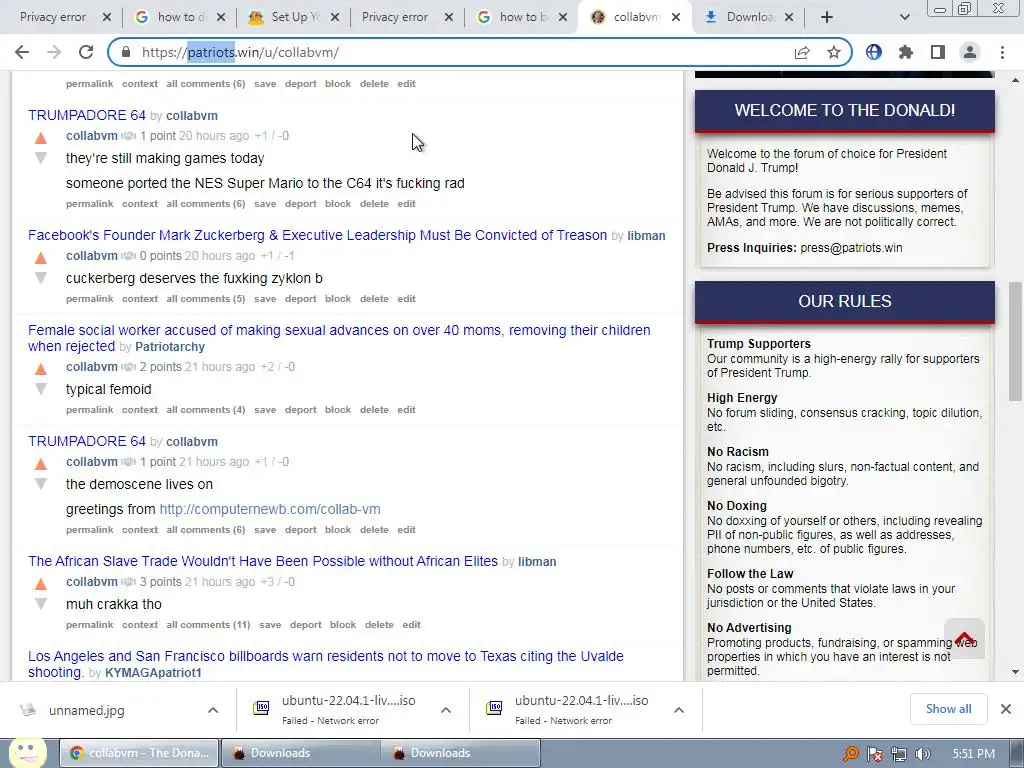Open the volume speaker tray icon

[x=923, y=754]
